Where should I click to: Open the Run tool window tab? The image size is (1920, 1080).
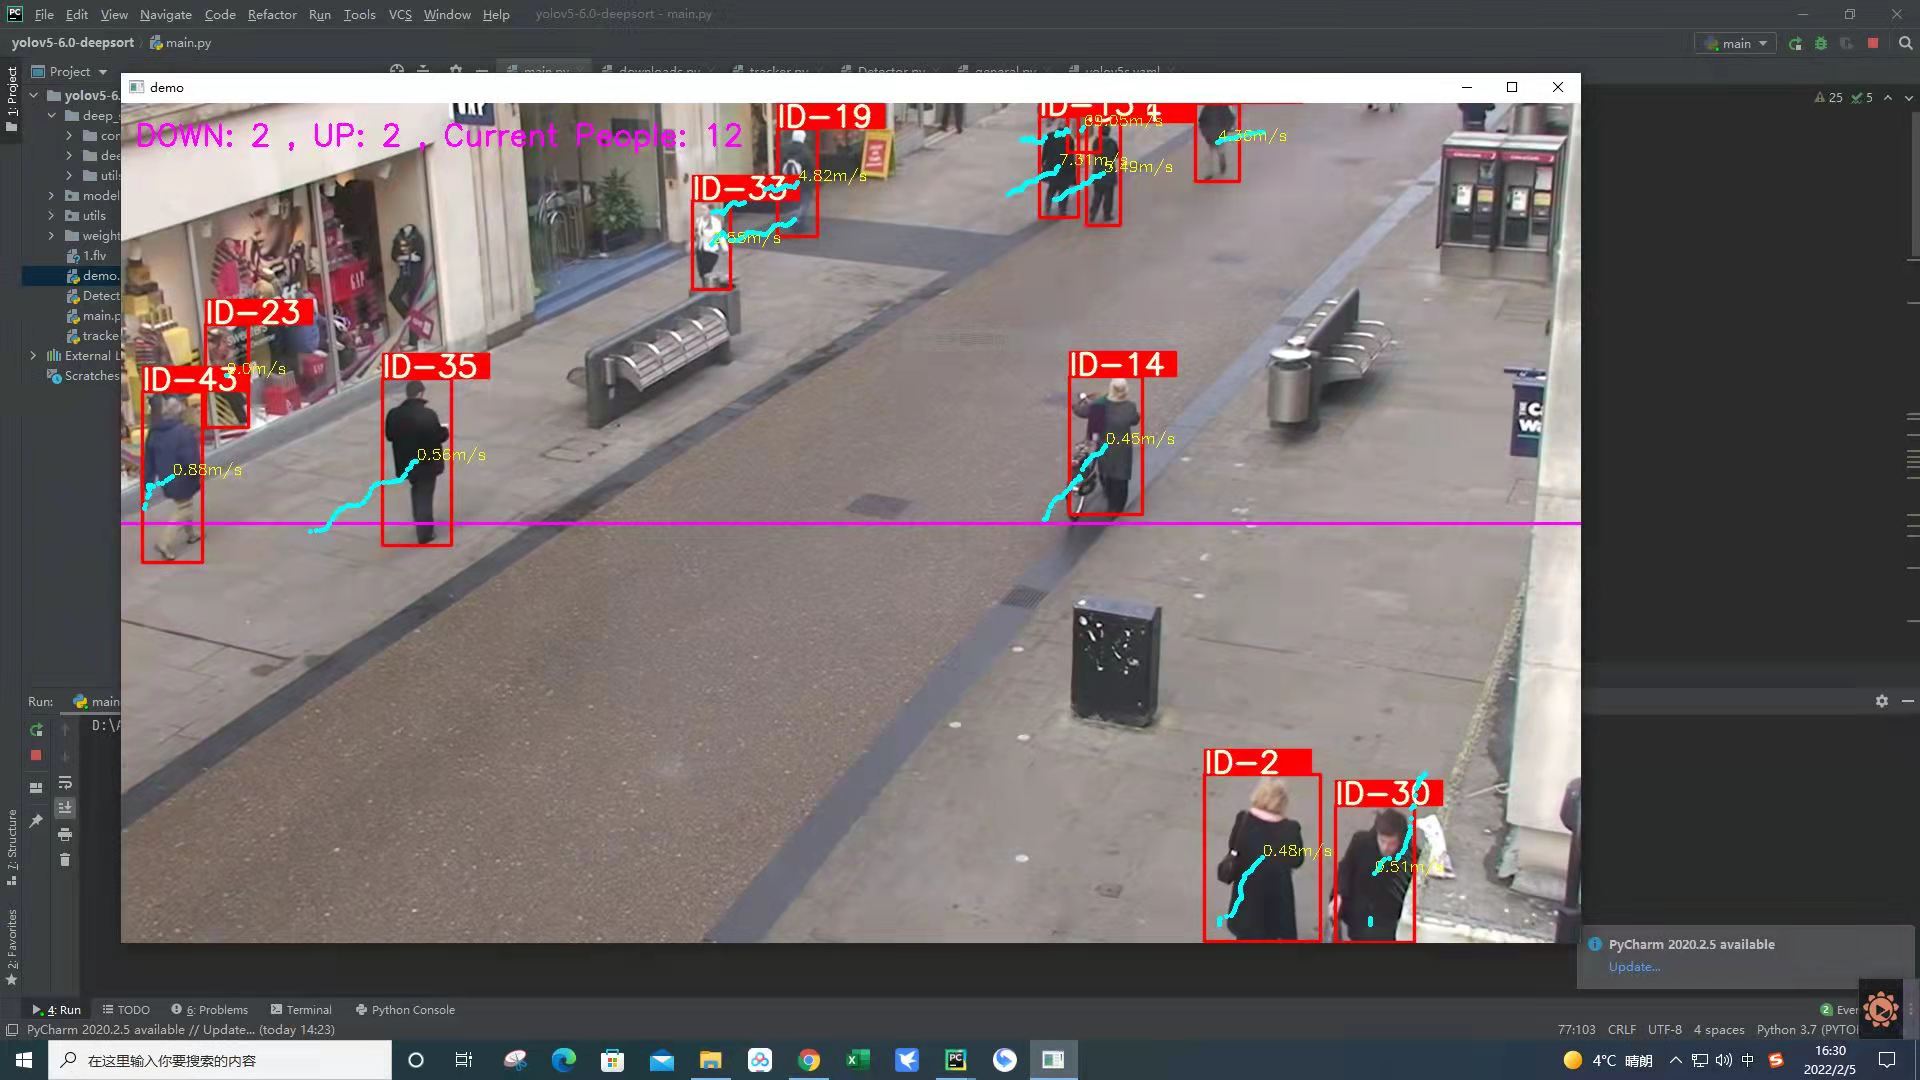click(x=57, y=1010)
